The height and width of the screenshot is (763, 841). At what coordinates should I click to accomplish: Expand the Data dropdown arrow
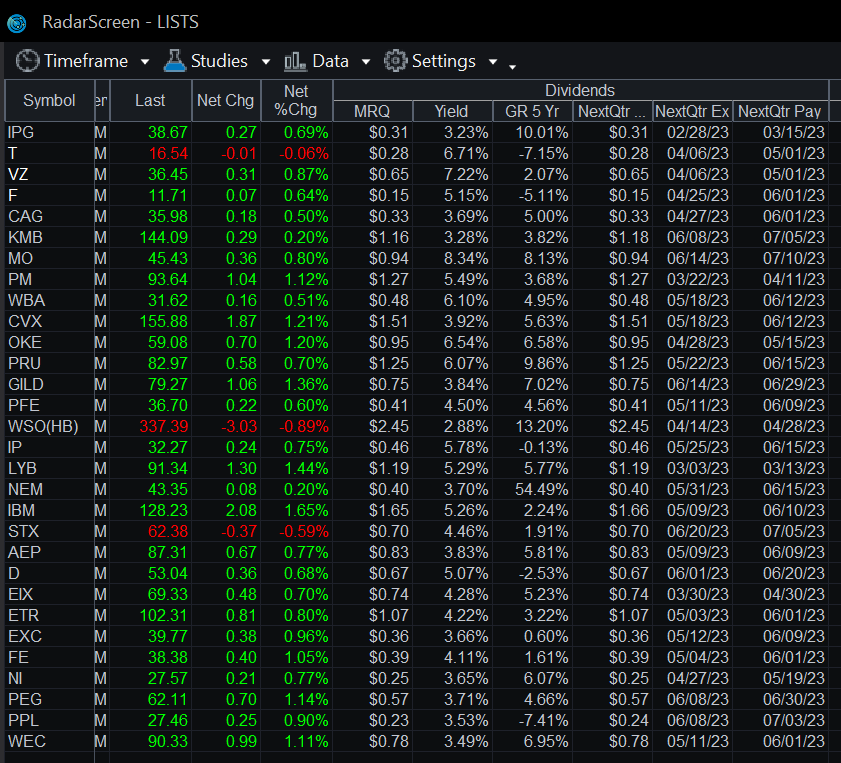pyautogui.click(x=366, y=62)
